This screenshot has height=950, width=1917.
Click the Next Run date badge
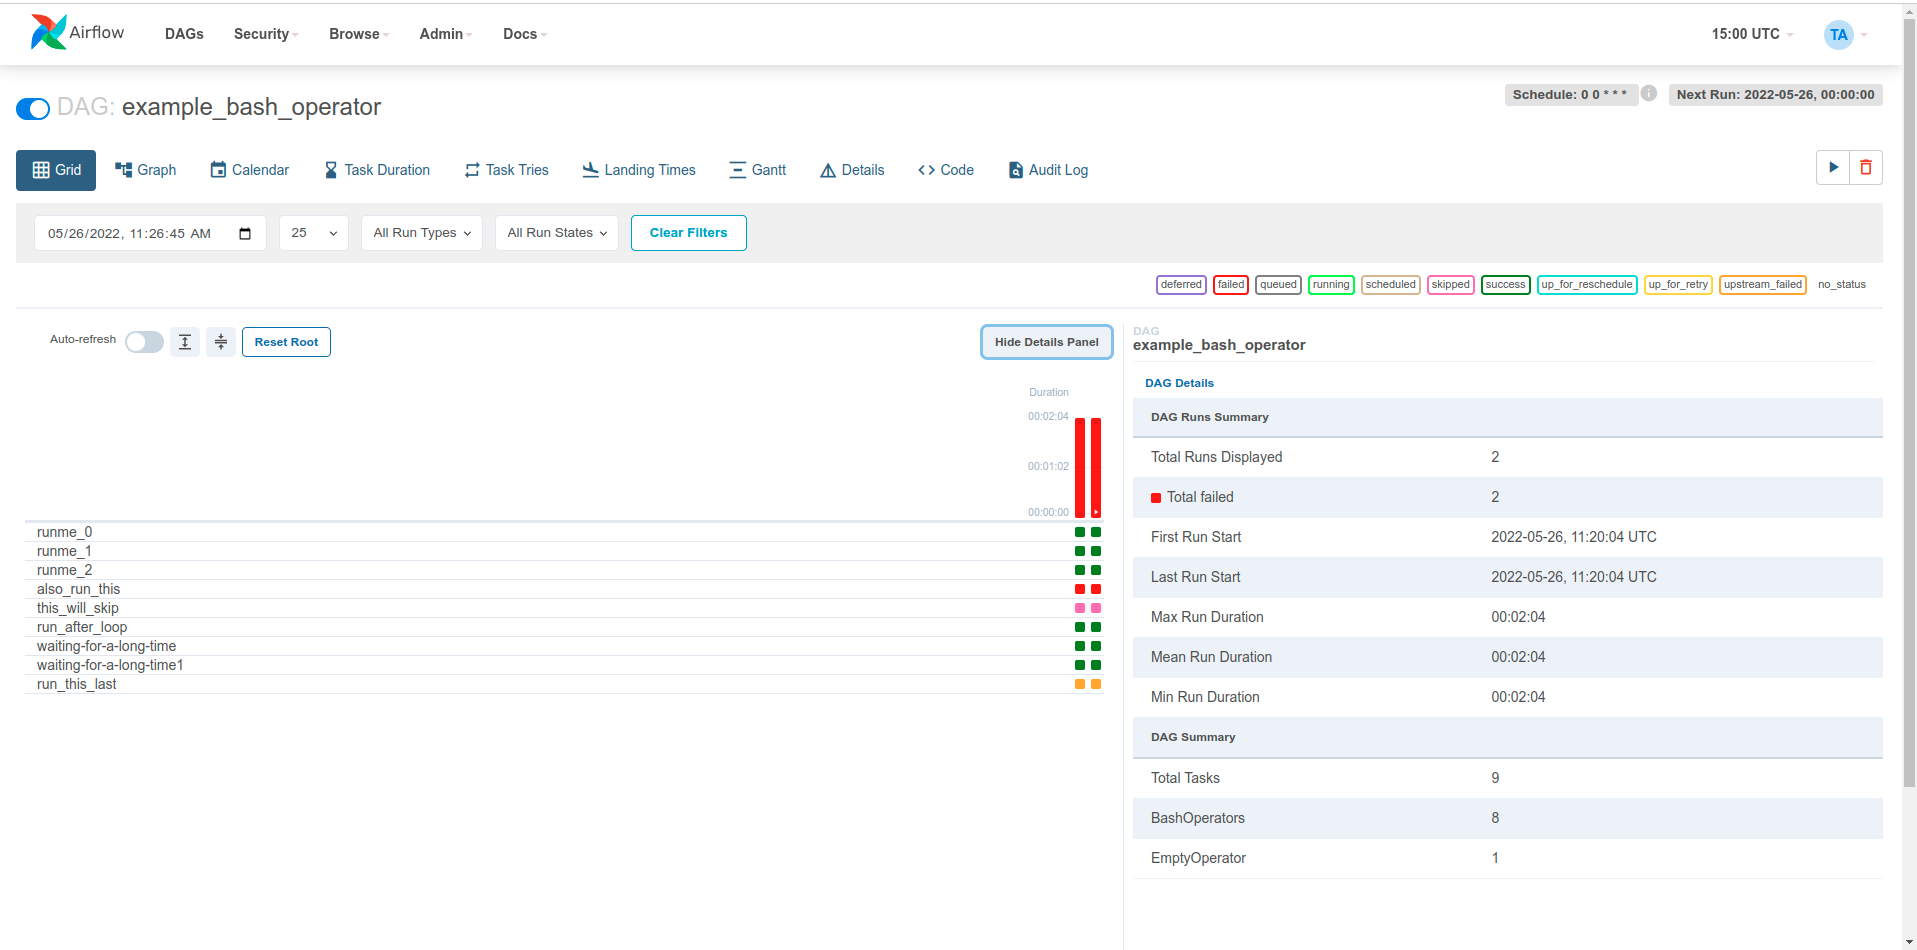(1776, 95)
